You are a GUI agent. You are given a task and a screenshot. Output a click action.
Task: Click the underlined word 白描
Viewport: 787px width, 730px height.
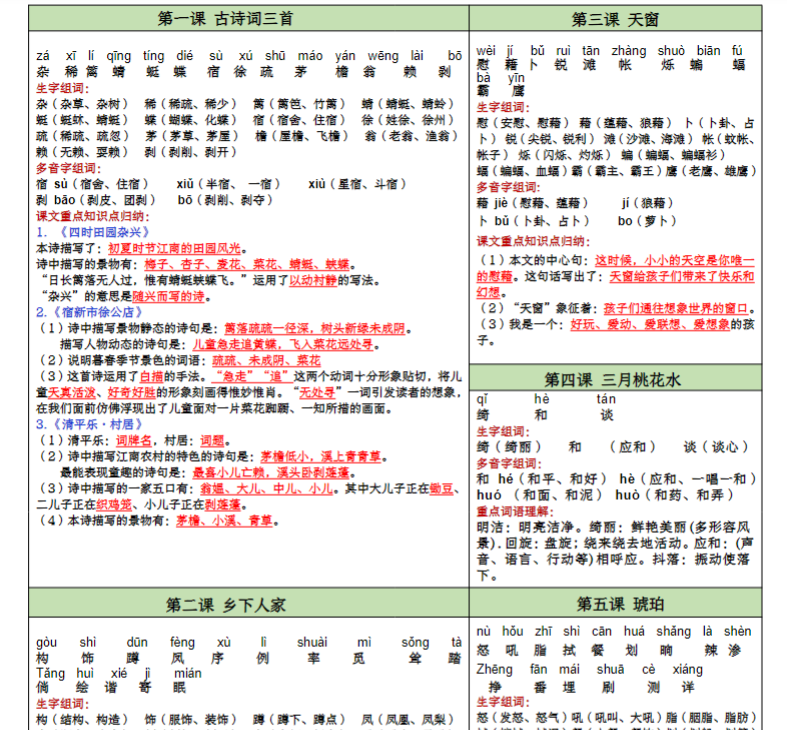coord(152,377)
